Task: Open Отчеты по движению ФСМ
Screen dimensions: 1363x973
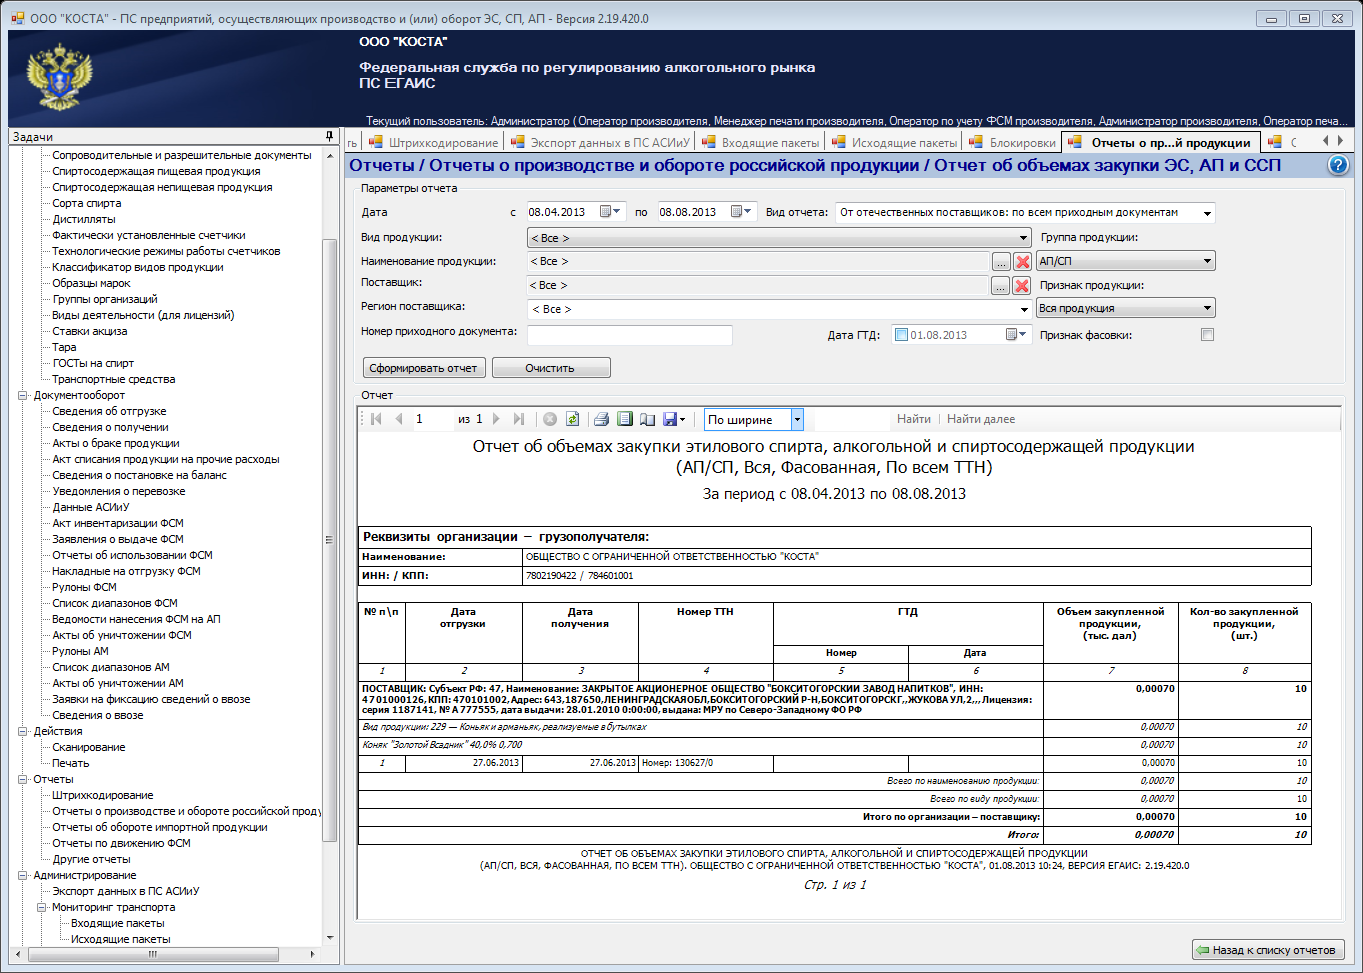Action: tap(121, 843)
